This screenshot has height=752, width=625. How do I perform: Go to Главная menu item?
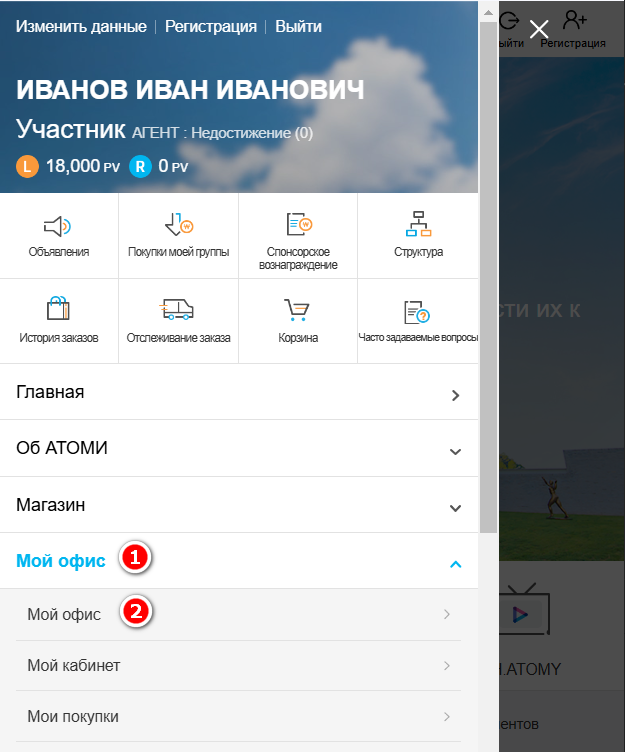(x=238, y=393)
